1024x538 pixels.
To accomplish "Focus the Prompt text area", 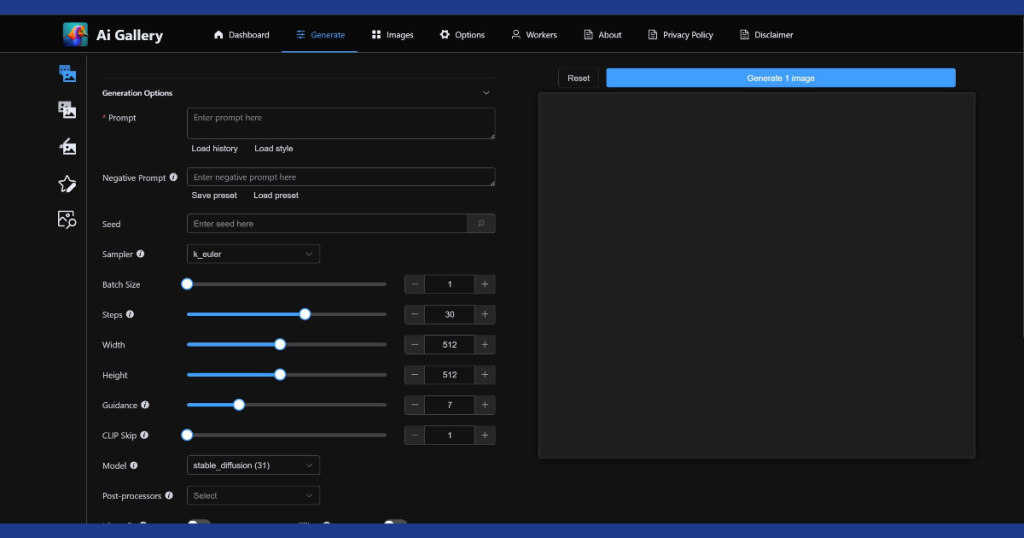I will tap(341, 123).
